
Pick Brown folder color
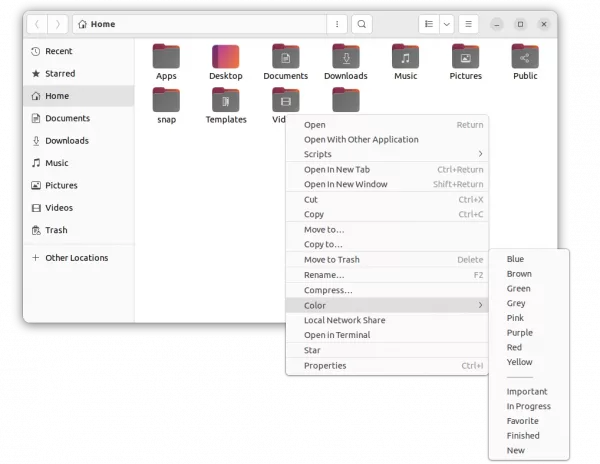[529, 274]
